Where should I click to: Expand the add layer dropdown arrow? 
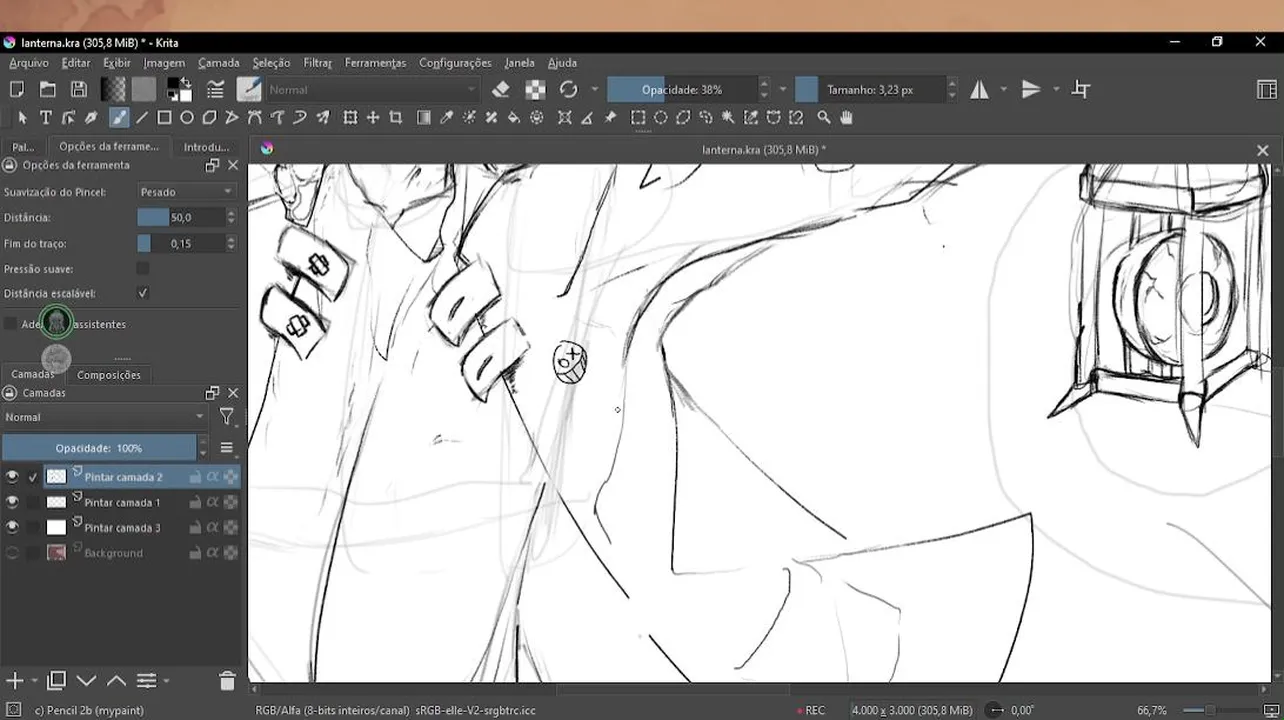click(35, 681)
